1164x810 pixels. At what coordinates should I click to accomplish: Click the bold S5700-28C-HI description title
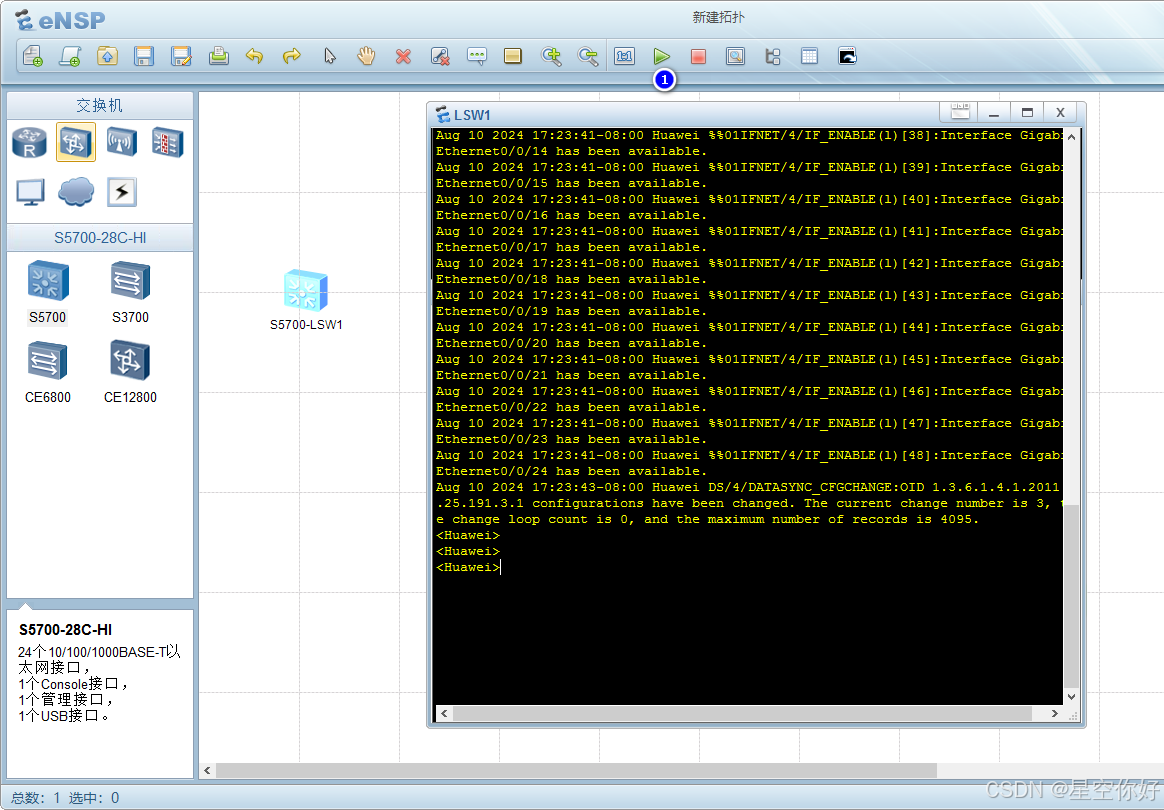coord(65,630)
